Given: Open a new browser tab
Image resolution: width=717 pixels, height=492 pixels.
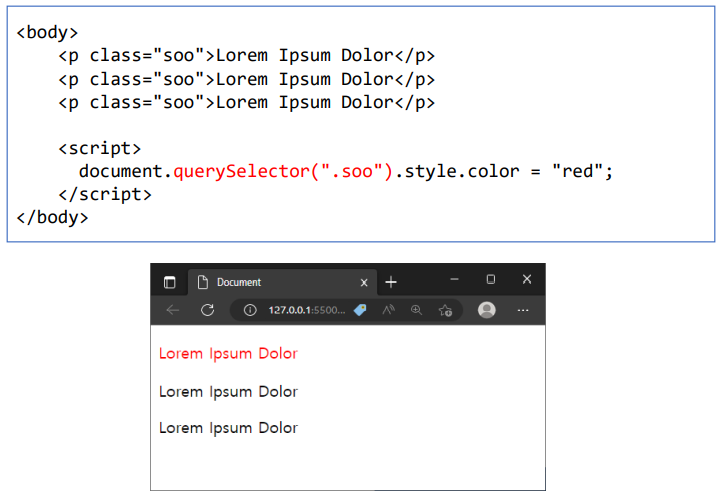Looking at the screenshot, I should click(x=391, y=282).
